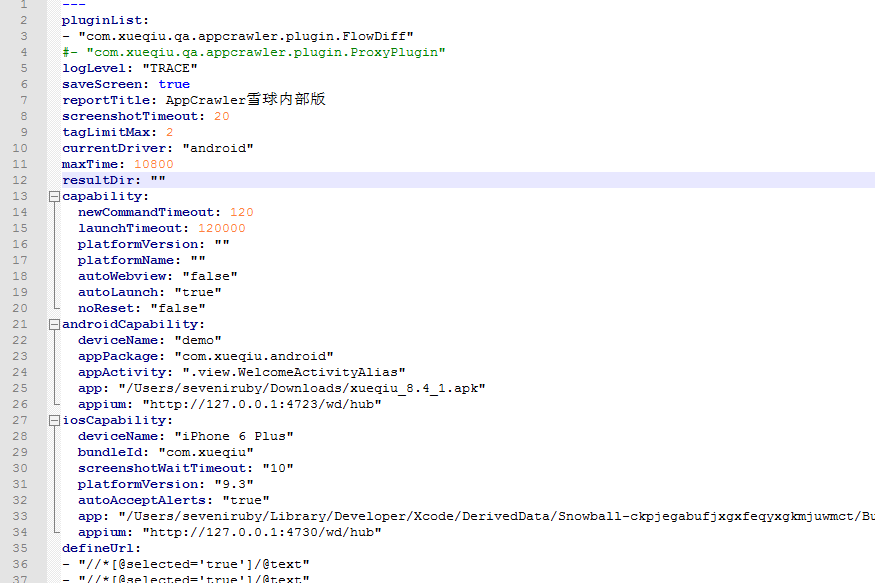
Task: Select the FlowDiff plugin string
Action: pyautogui.click(x=246, y=36)
